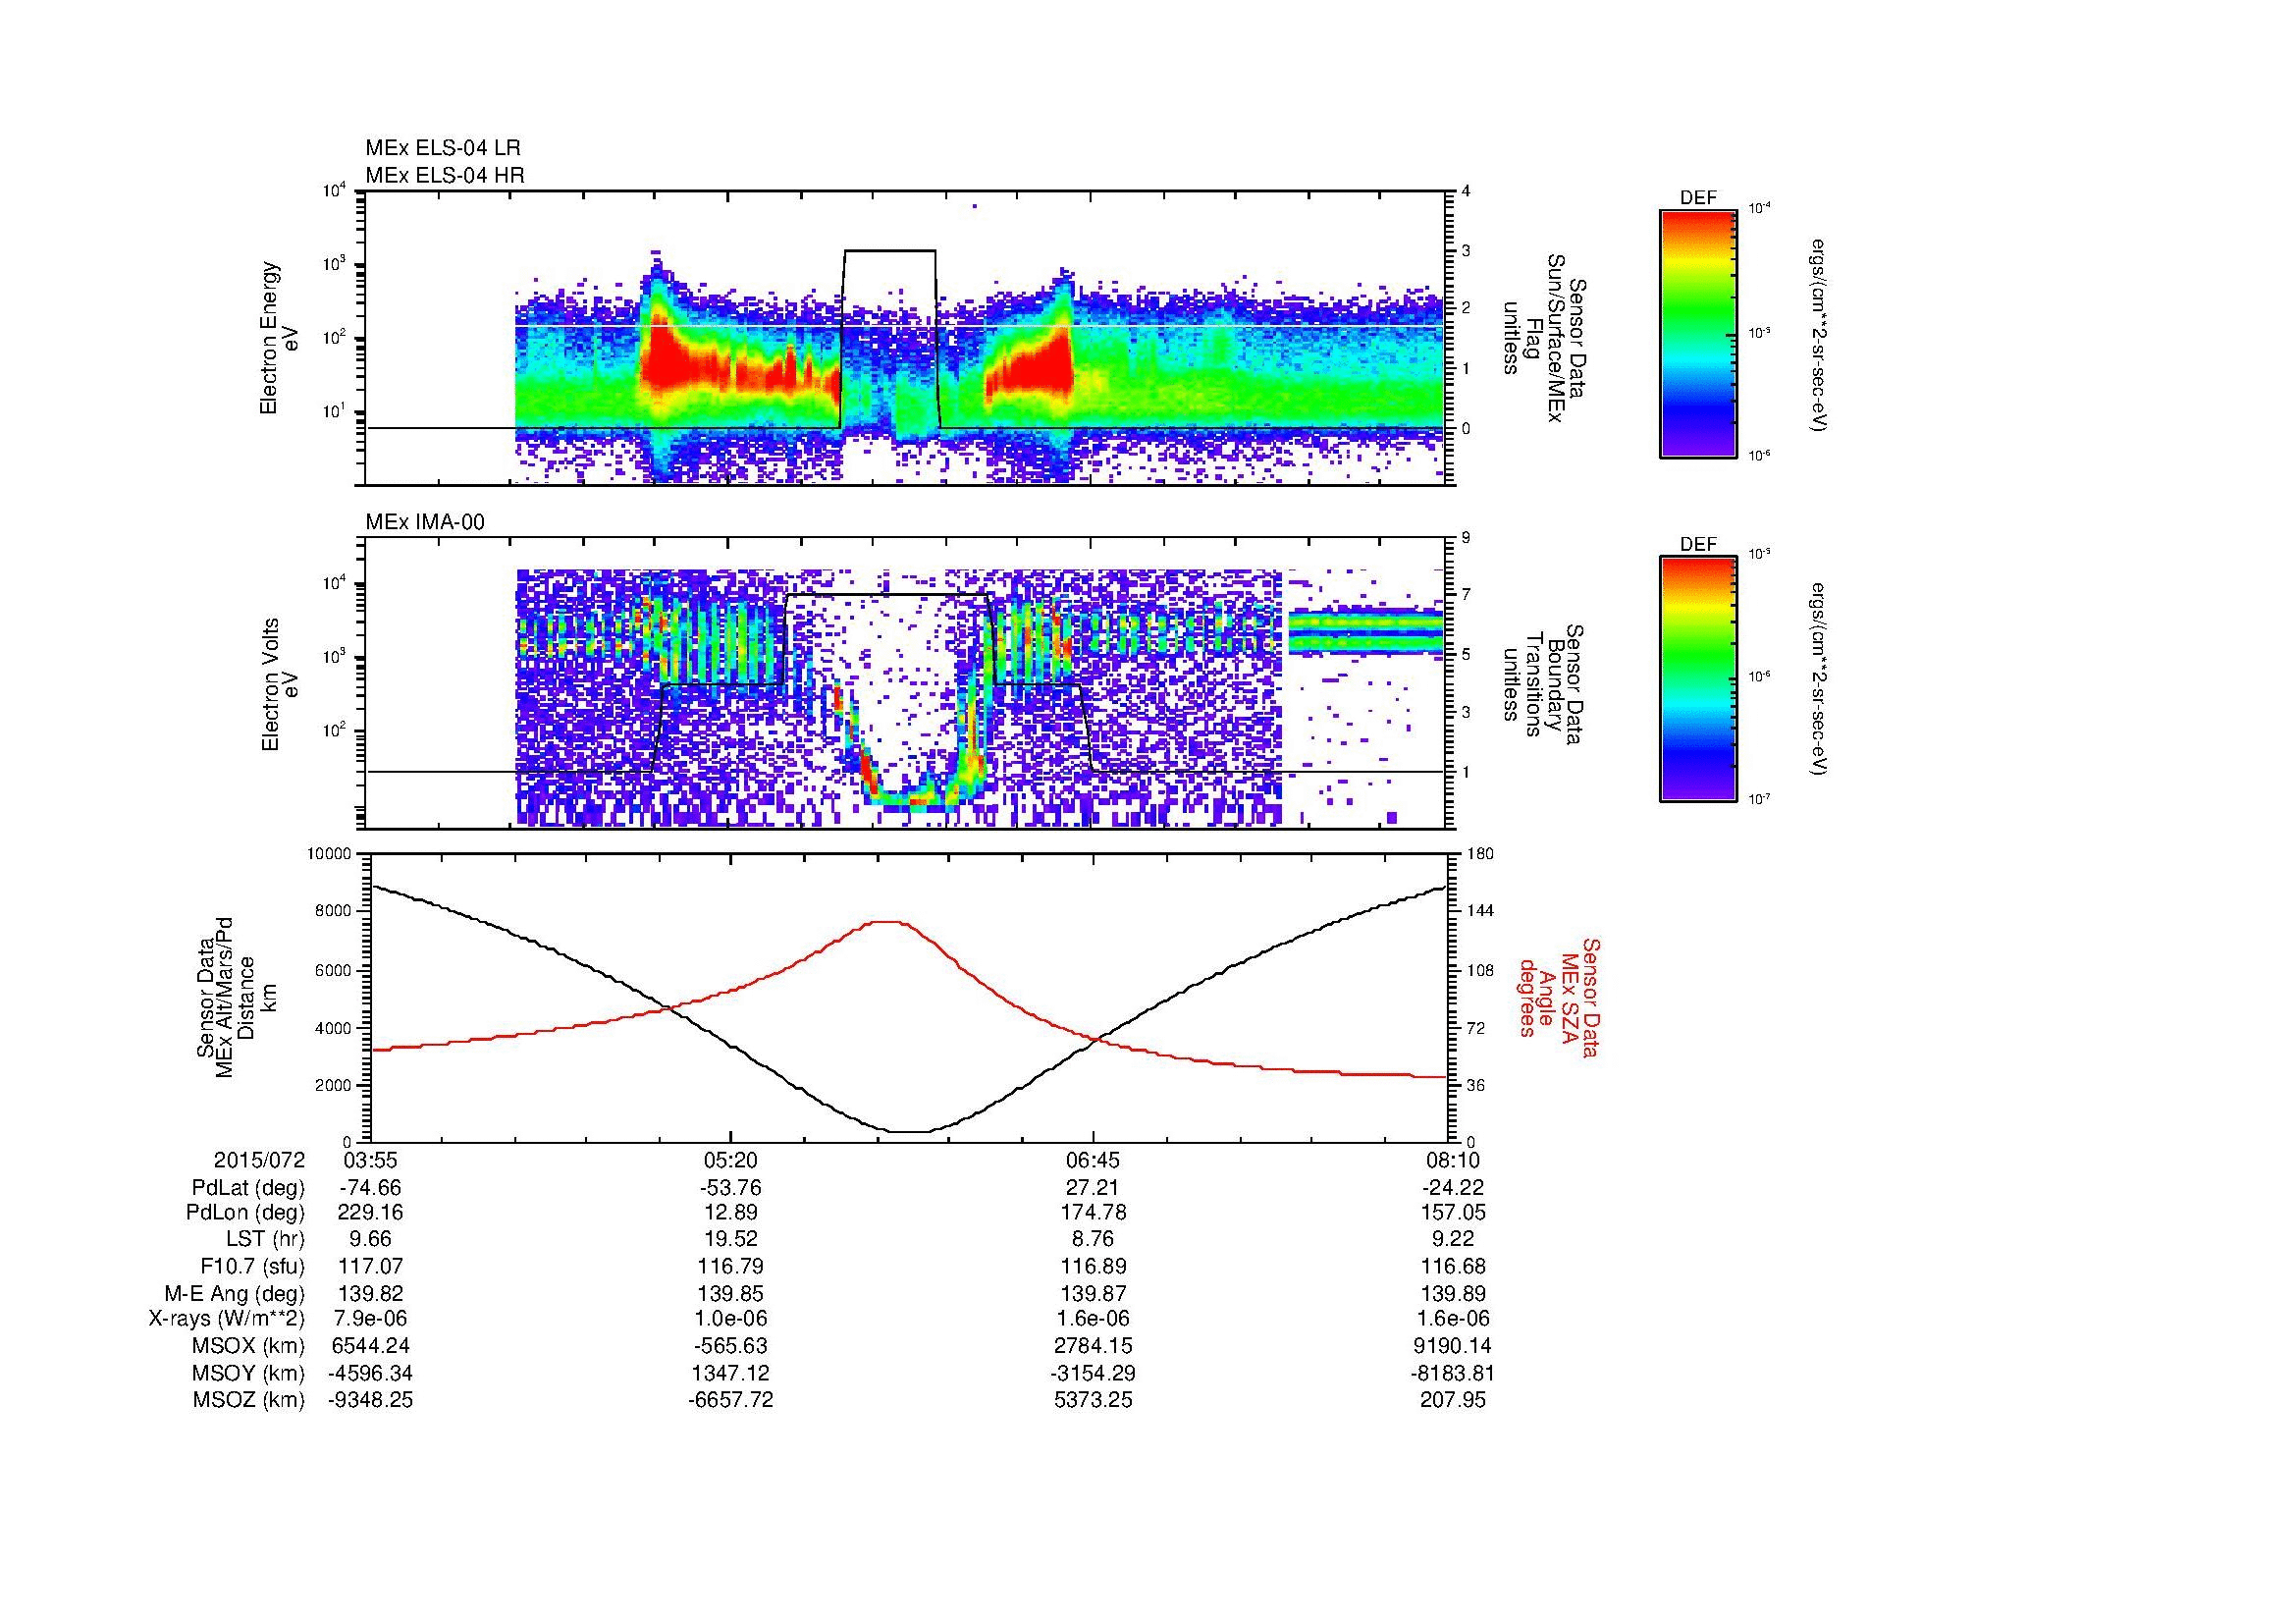Click the 'MEx IMA-00' panel title
The height and width of the screenshot is (1623, 2296).
pyautogui.click(x=425, y=523)
